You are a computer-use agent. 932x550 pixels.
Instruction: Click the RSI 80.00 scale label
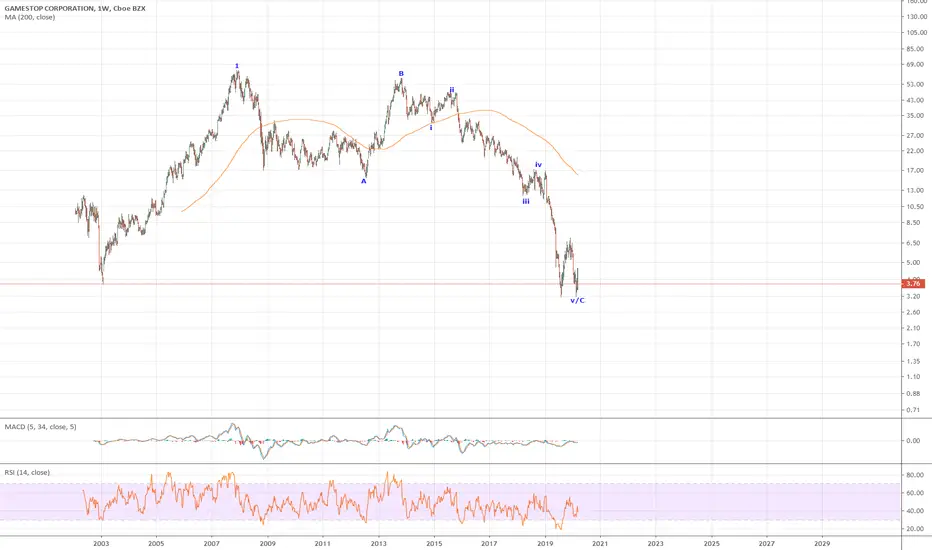[916, 475]
